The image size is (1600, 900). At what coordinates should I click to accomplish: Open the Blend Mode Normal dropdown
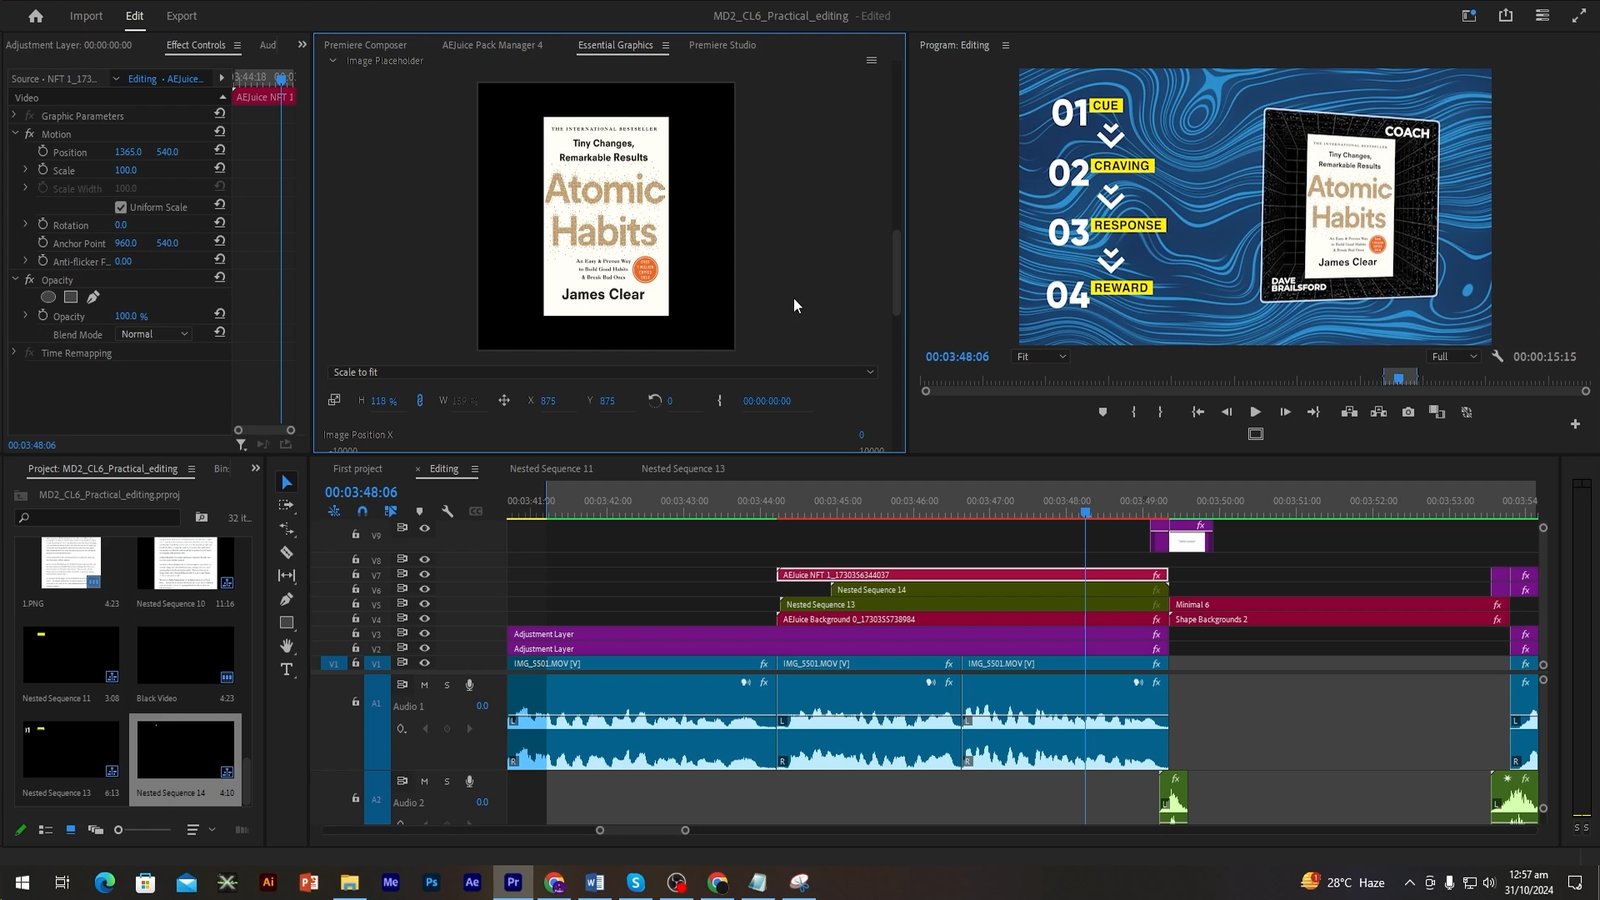coord(154,334)
